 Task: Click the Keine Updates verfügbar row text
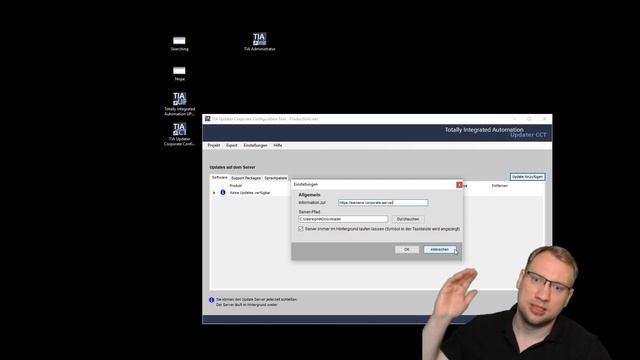point(250,193)
